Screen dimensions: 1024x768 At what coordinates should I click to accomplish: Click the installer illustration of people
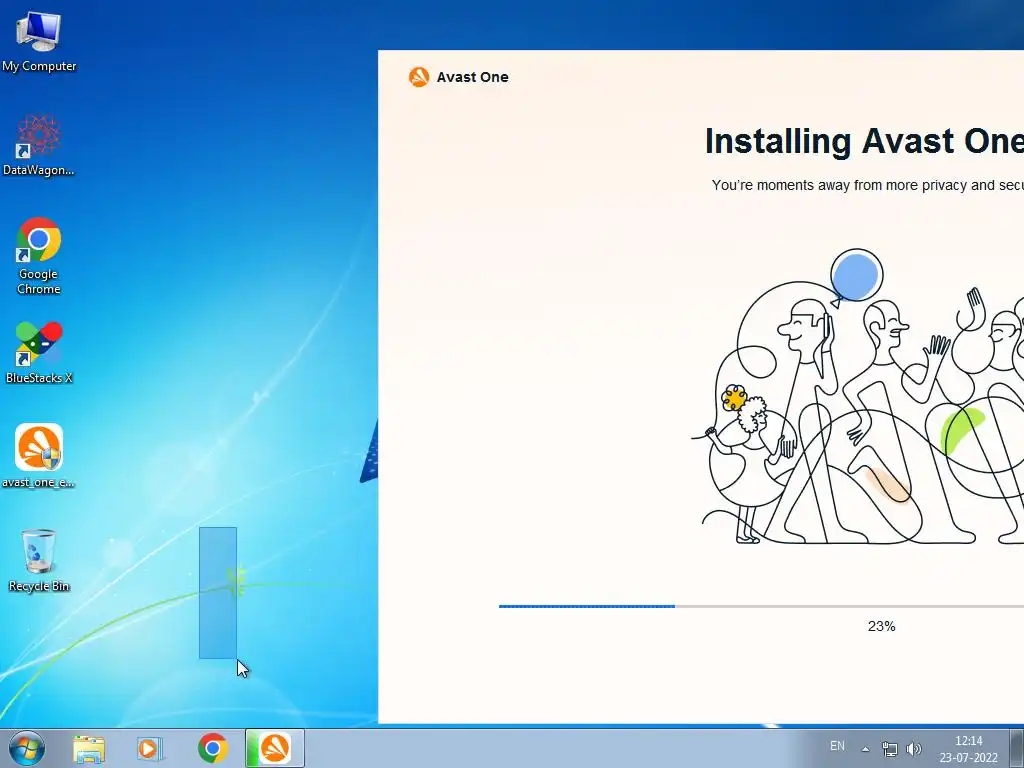click(x=857, y=396)
